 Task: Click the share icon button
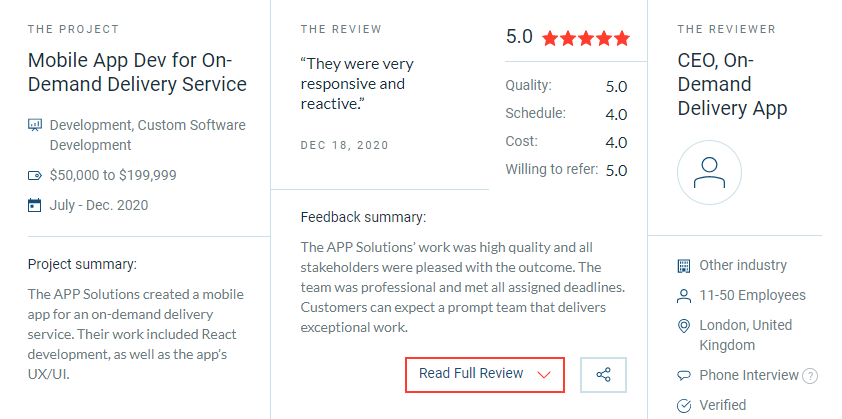(x=603, y=374)
